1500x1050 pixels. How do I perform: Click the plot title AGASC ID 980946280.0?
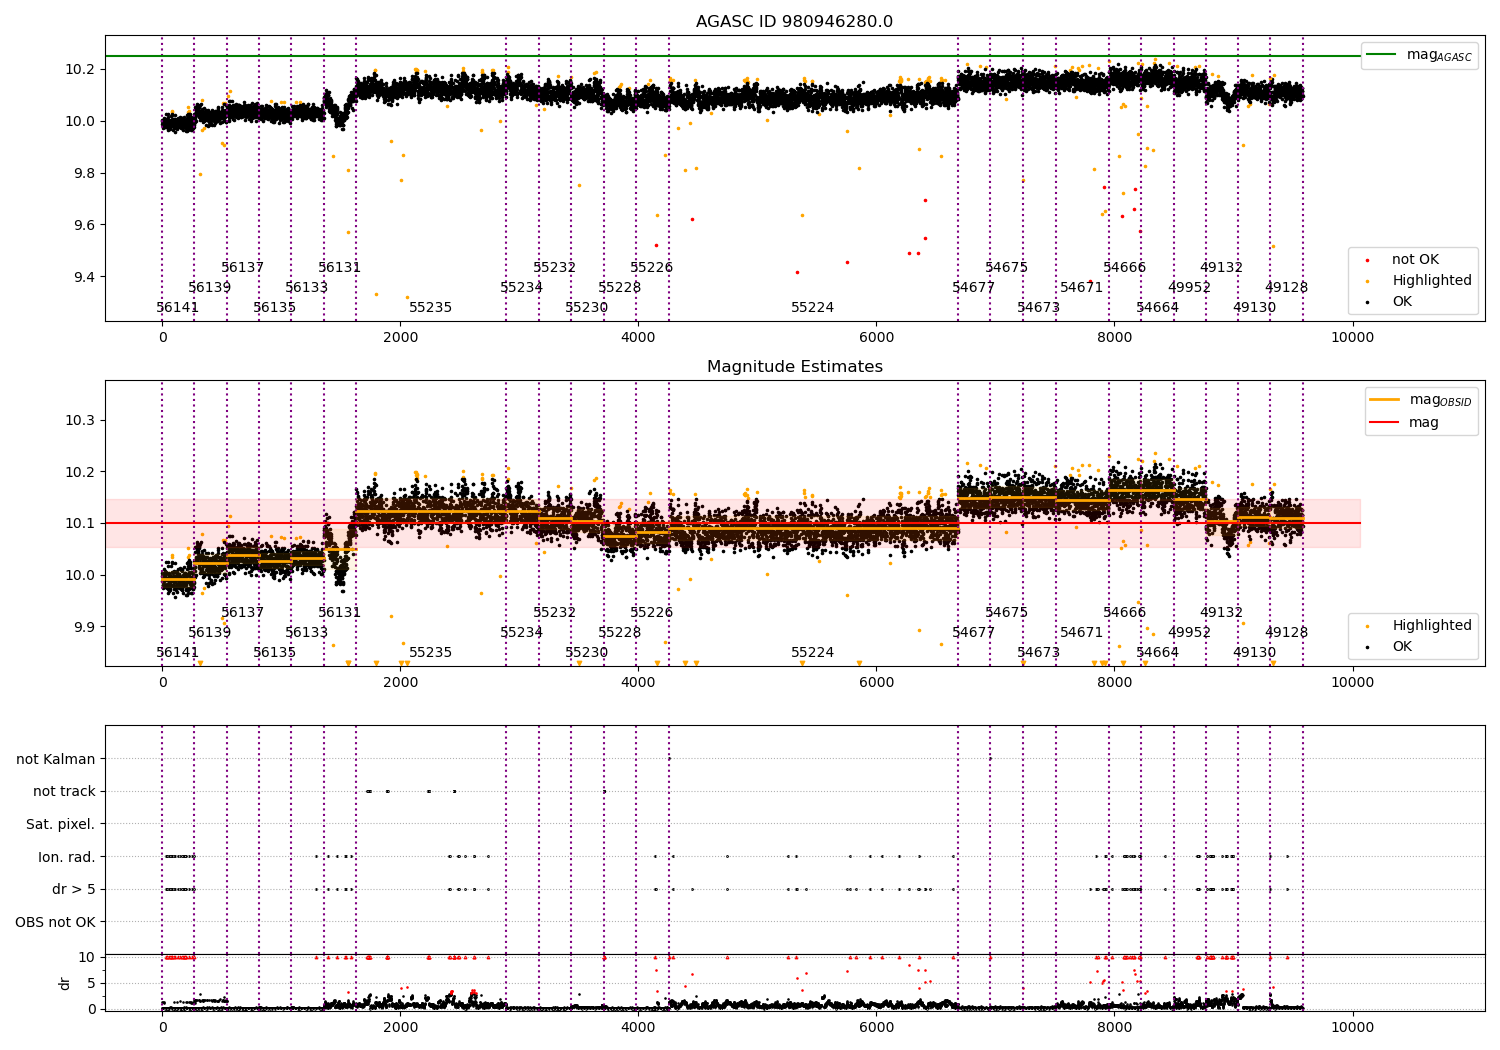[x=795, y=22]
